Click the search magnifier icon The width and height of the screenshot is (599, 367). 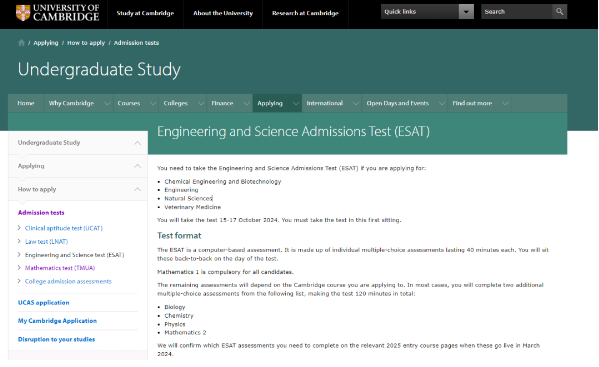coord(559,11)
